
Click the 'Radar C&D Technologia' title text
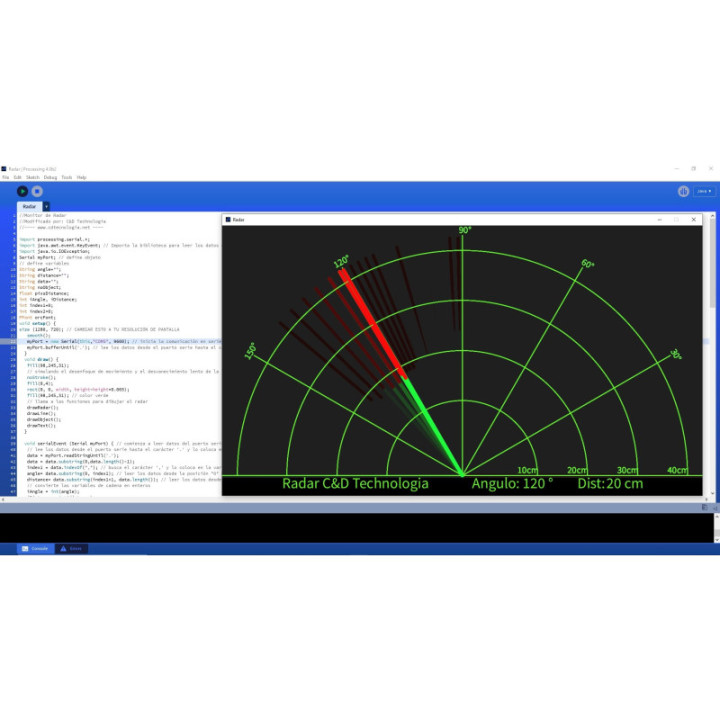[x=355, y=484]
